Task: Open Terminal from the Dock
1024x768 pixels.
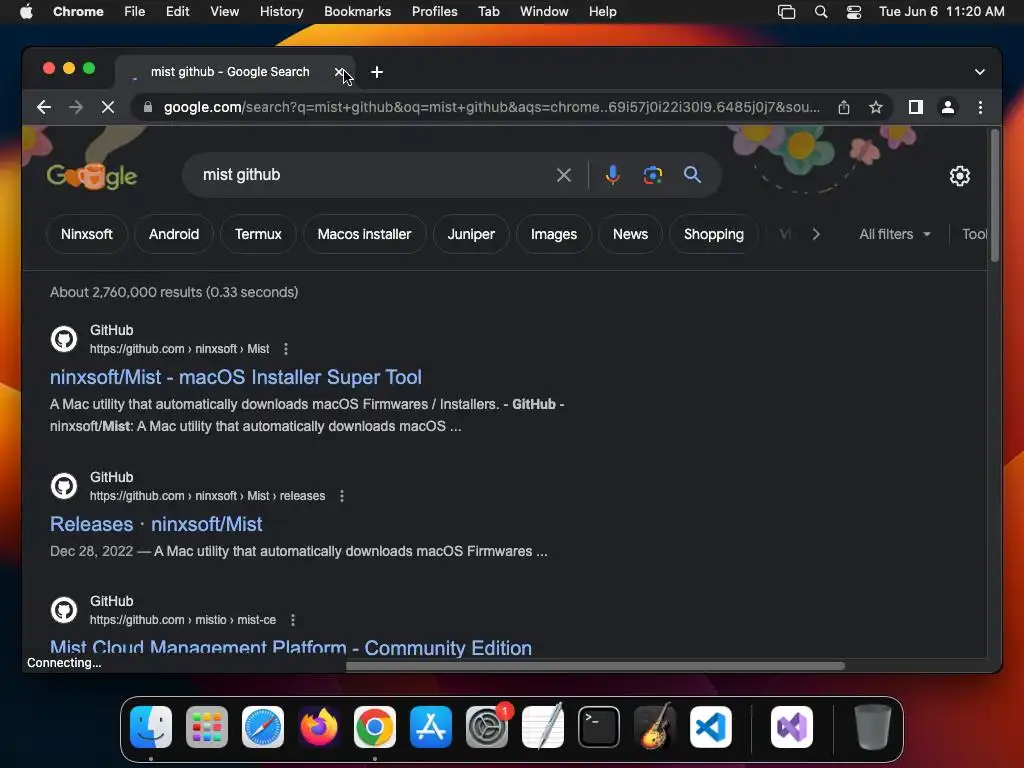Action: click(598, 727)
